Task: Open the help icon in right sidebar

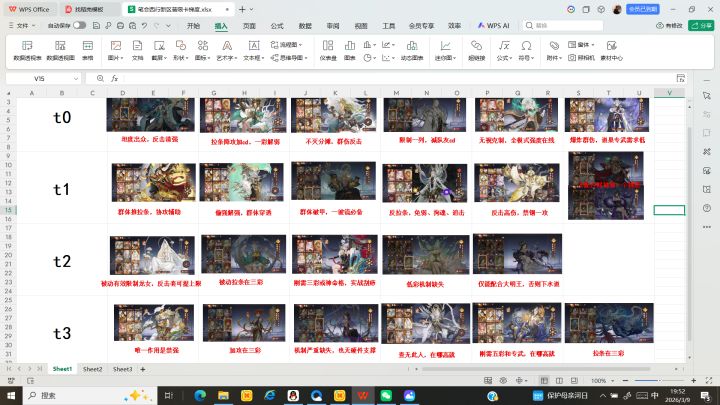Action: pos(707,208)
